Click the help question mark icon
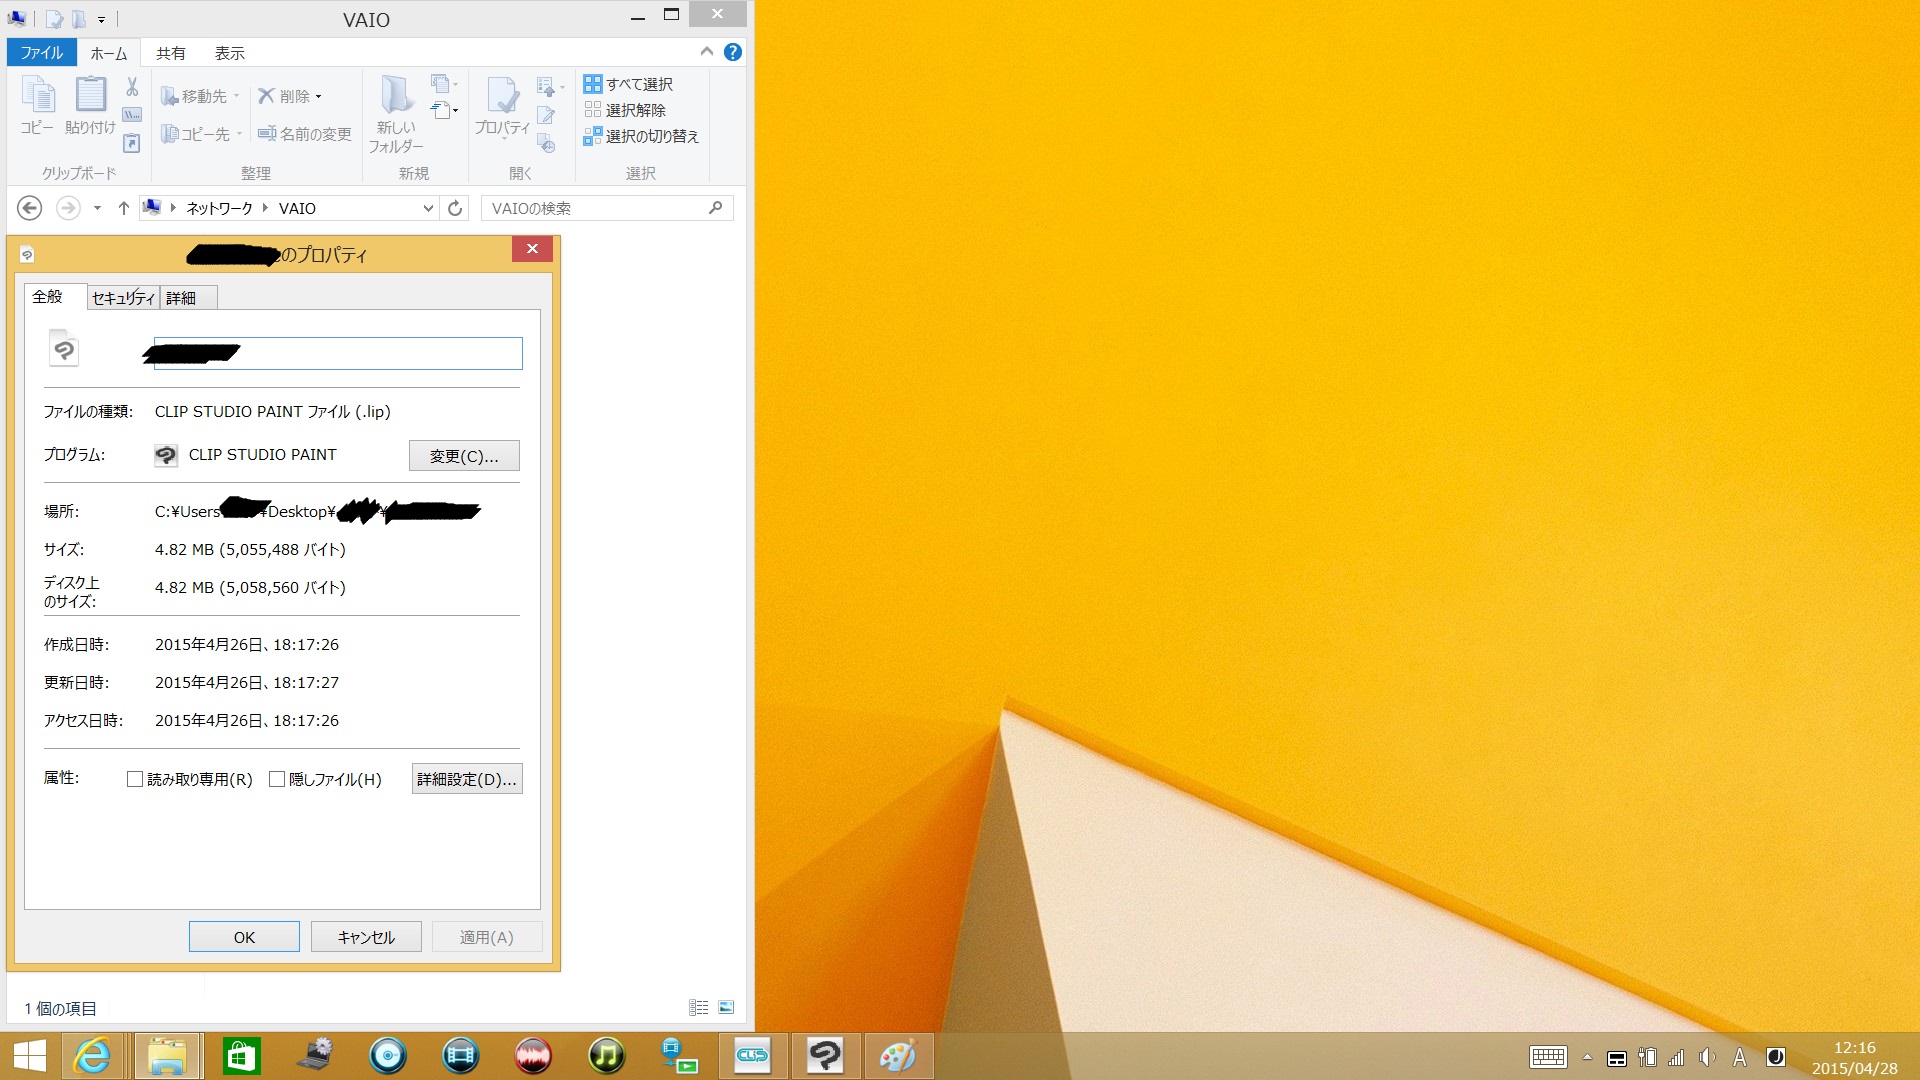Viewport: 1920px width, 1080px height. tap(733, 52)
